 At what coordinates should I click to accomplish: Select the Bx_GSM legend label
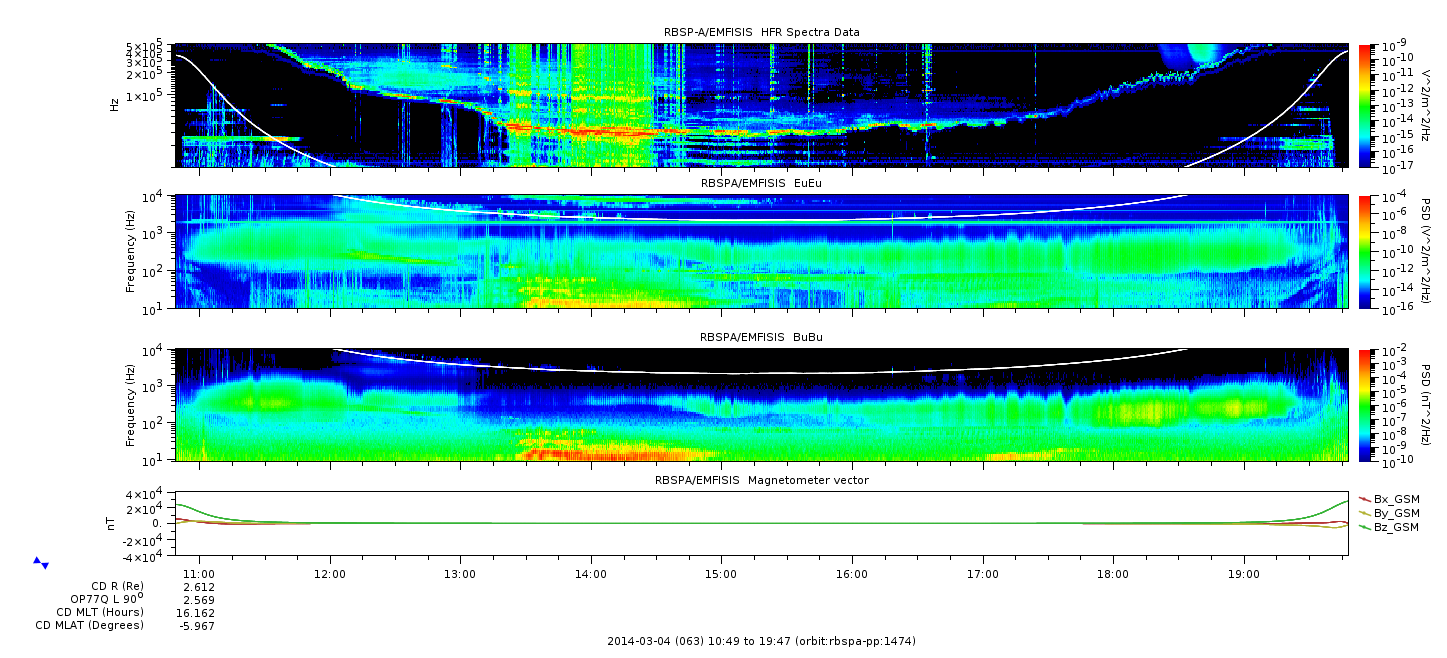[1397, 499]
